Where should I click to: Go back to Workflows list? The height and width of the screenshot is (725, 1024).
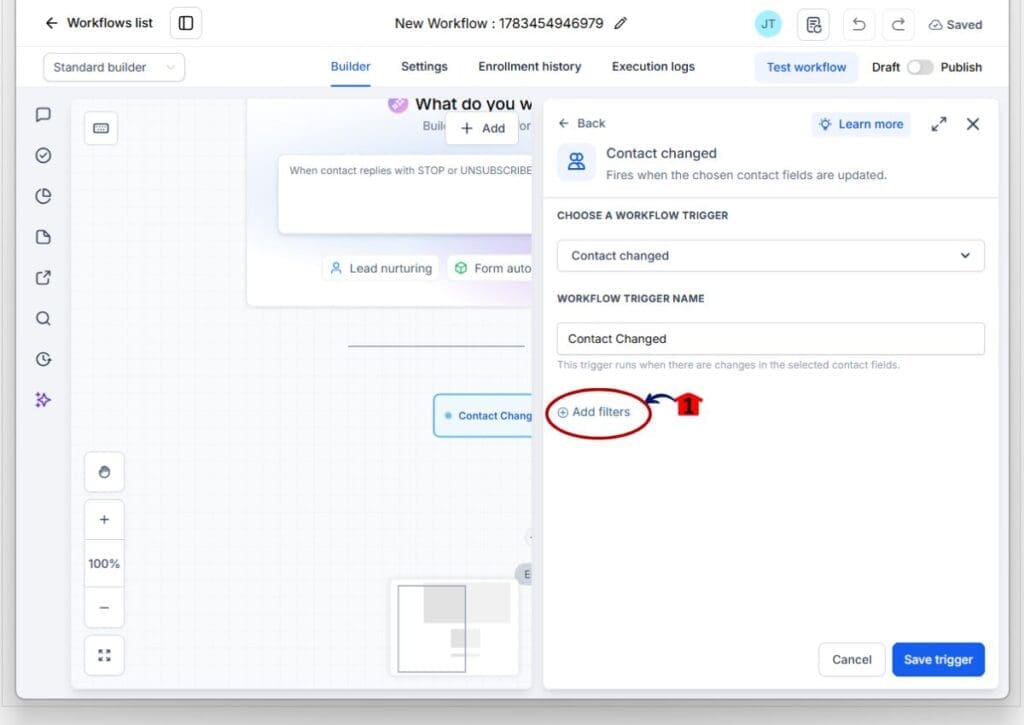tap(99, 24)
